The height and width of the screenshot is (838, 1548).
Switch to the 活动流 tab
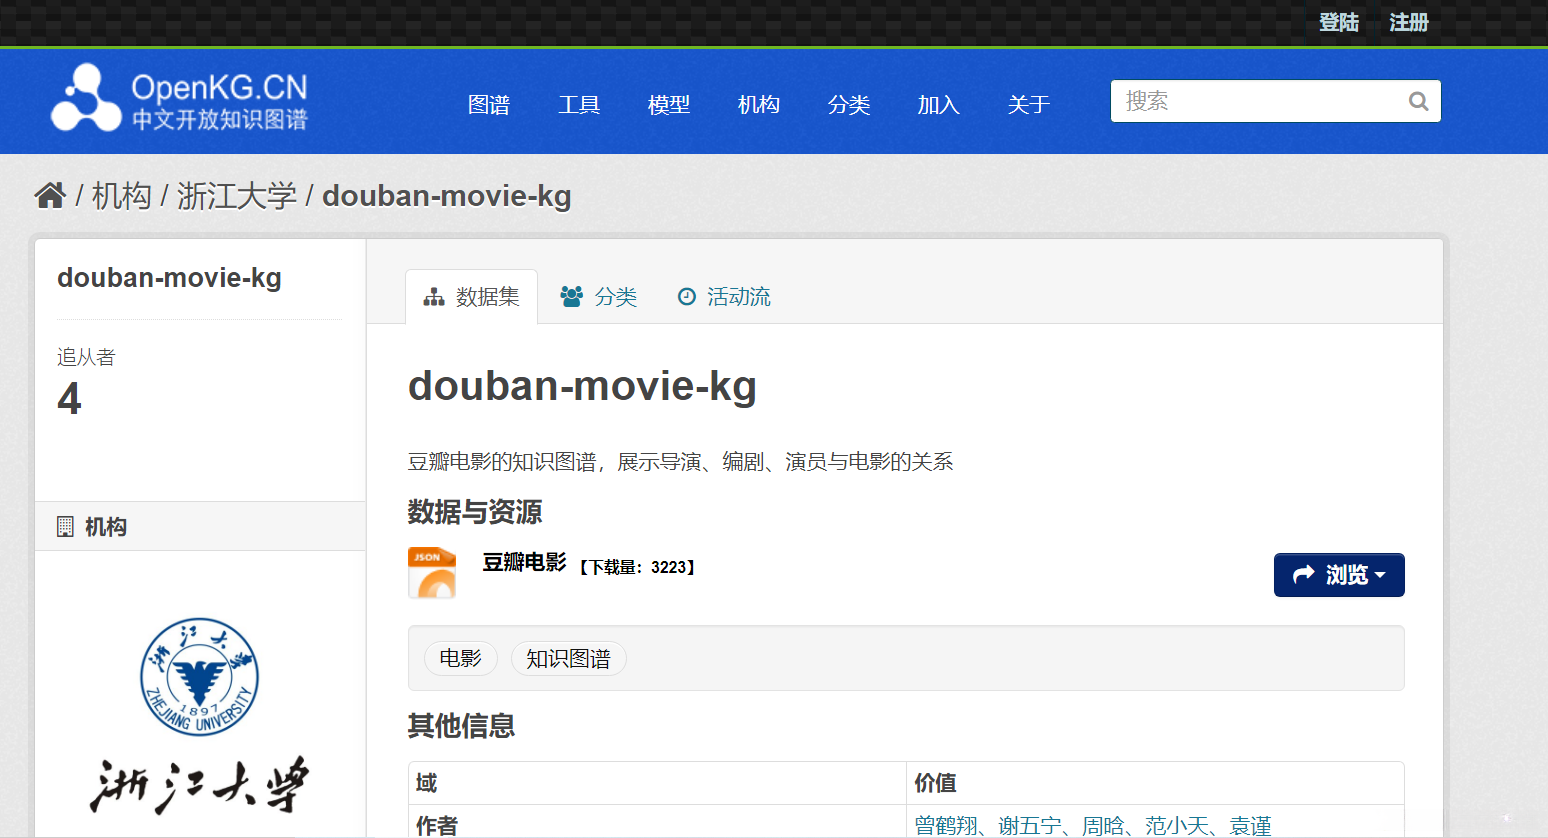[724, 297]
